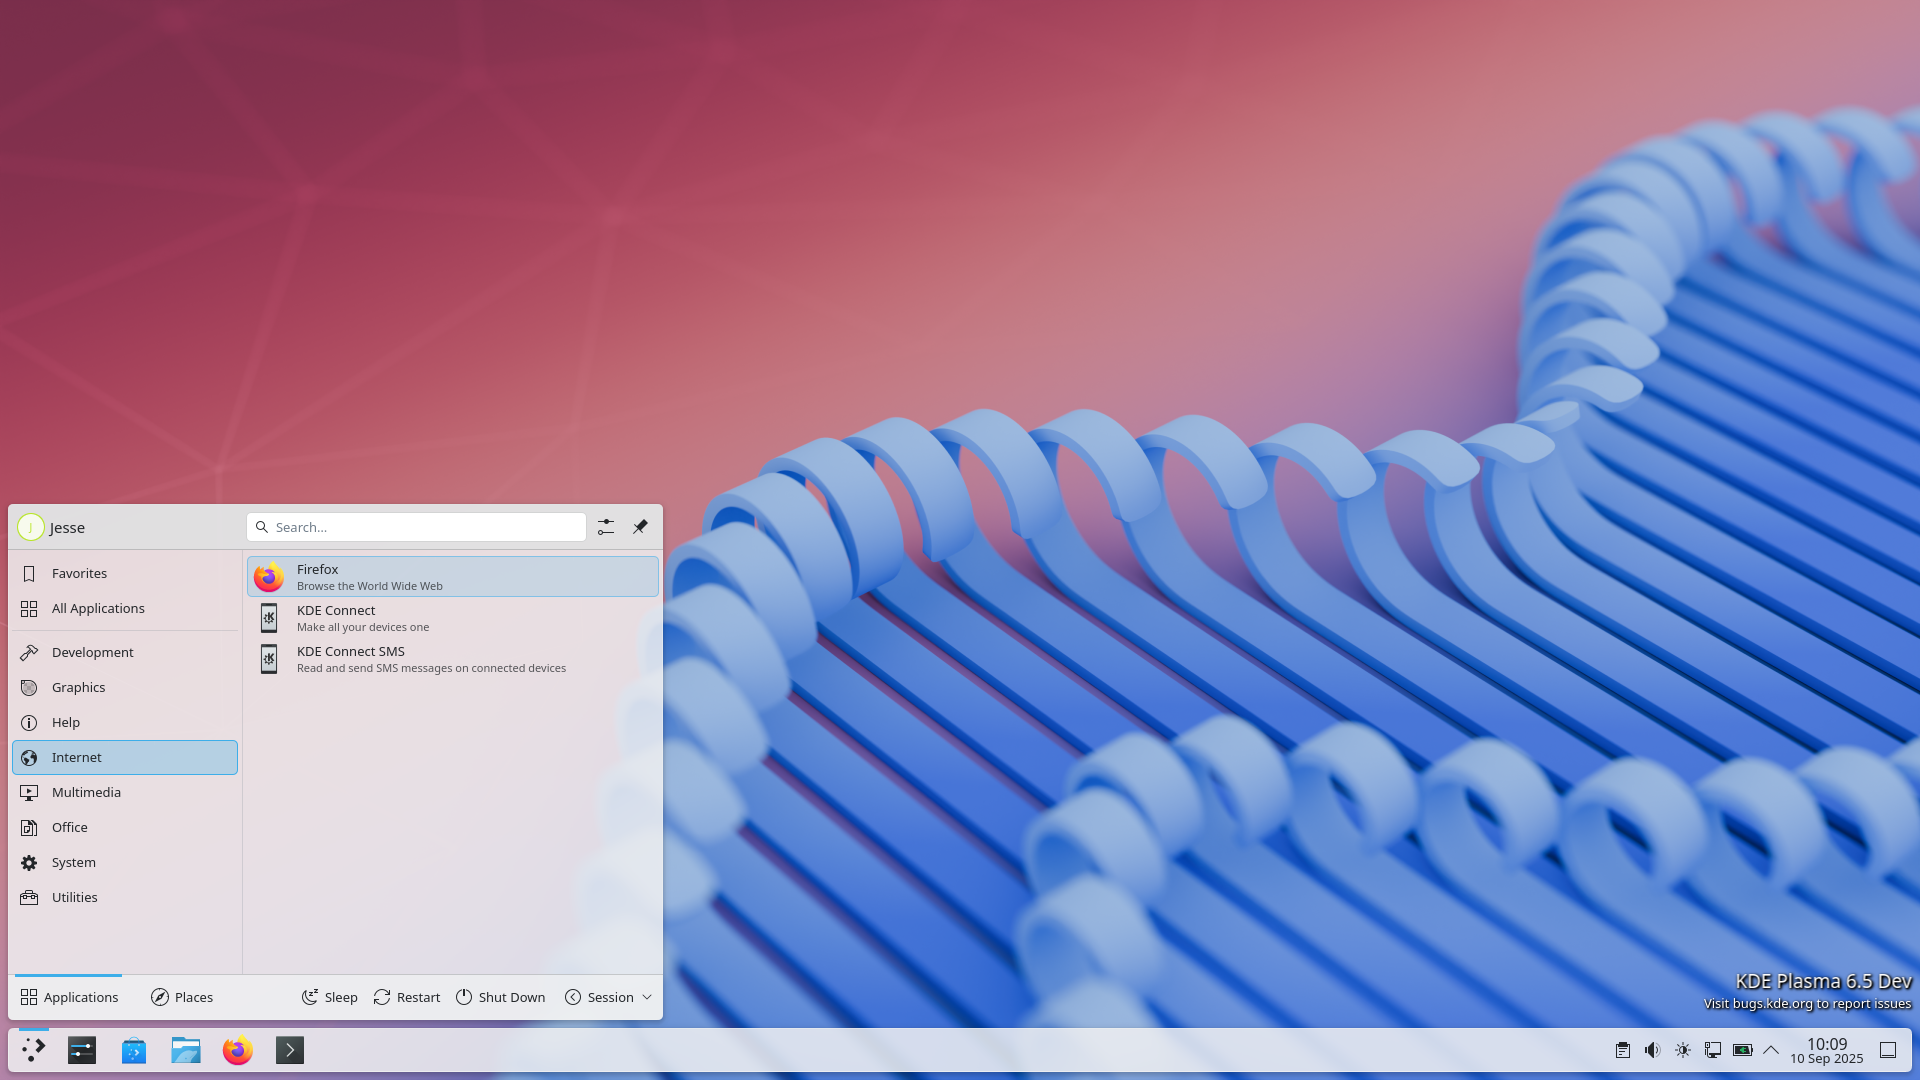Open Discover software center in taskbar

click(134, 1050)
